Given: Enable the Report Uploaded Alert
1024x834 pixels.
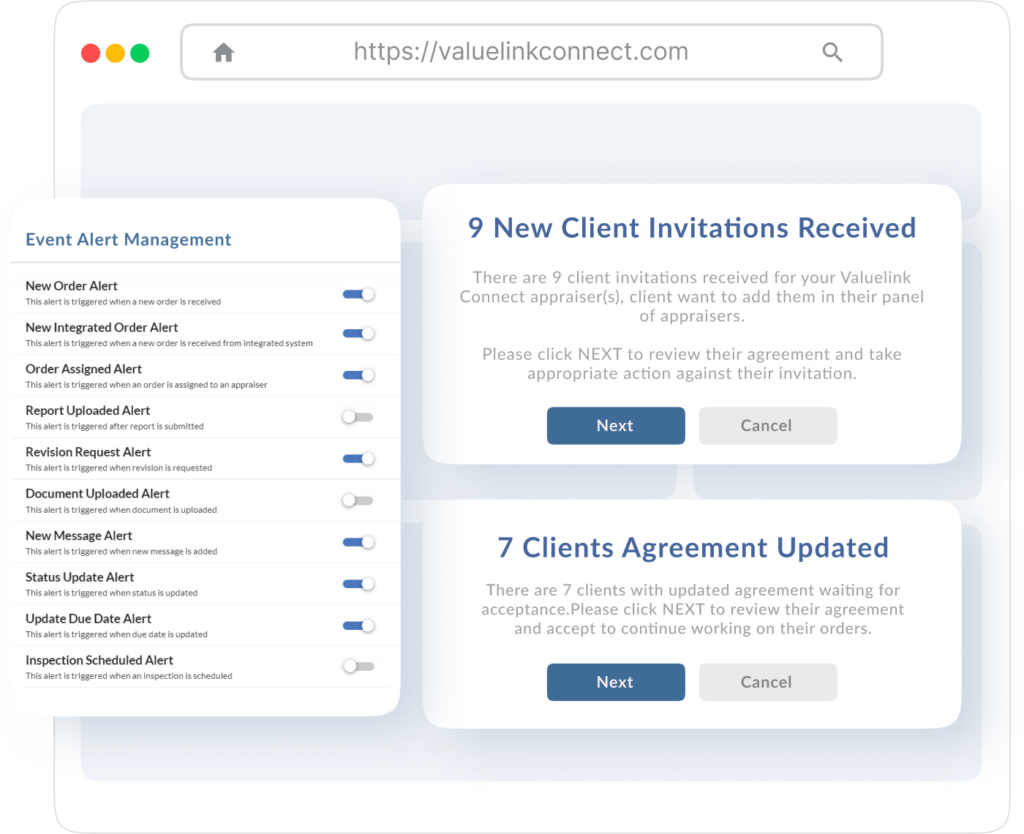Looking at the screenshot, I should (x=357, y=418).
